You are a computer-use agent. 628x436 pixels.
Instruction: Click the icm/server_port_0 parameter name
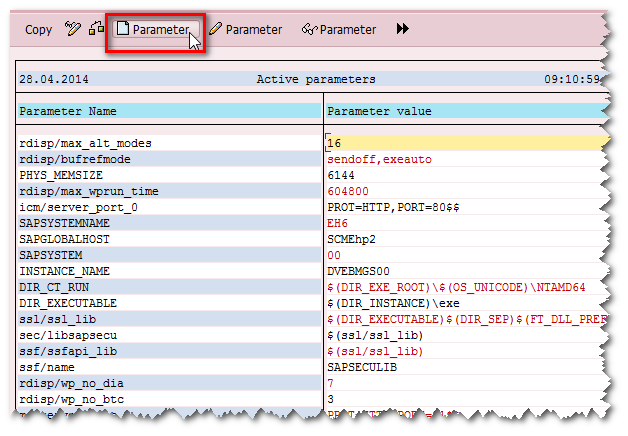coord(78,207)
